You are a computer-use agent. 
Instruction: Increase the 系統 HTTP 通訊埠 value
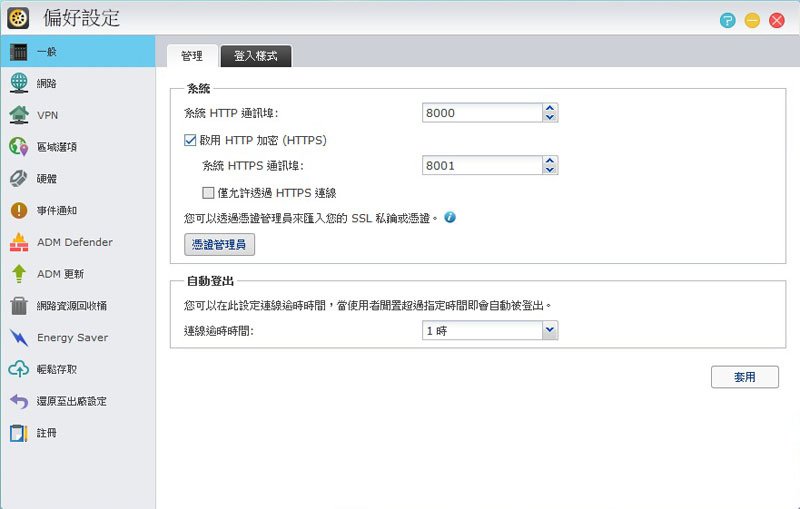tap(549, 108)
